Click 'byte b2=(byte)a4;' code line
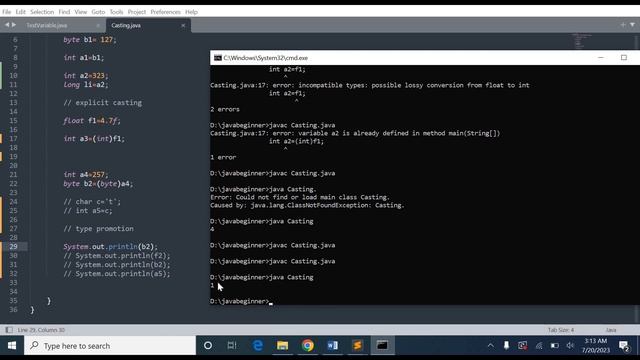 point(98,184)
